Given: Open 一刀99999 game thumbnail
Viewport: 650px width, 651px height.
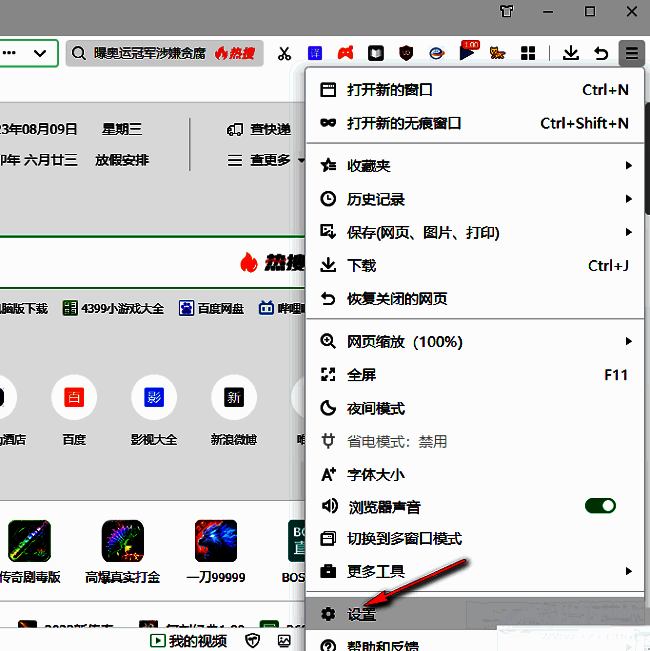Looking at the screenshot, I should (x=216, y=541).
